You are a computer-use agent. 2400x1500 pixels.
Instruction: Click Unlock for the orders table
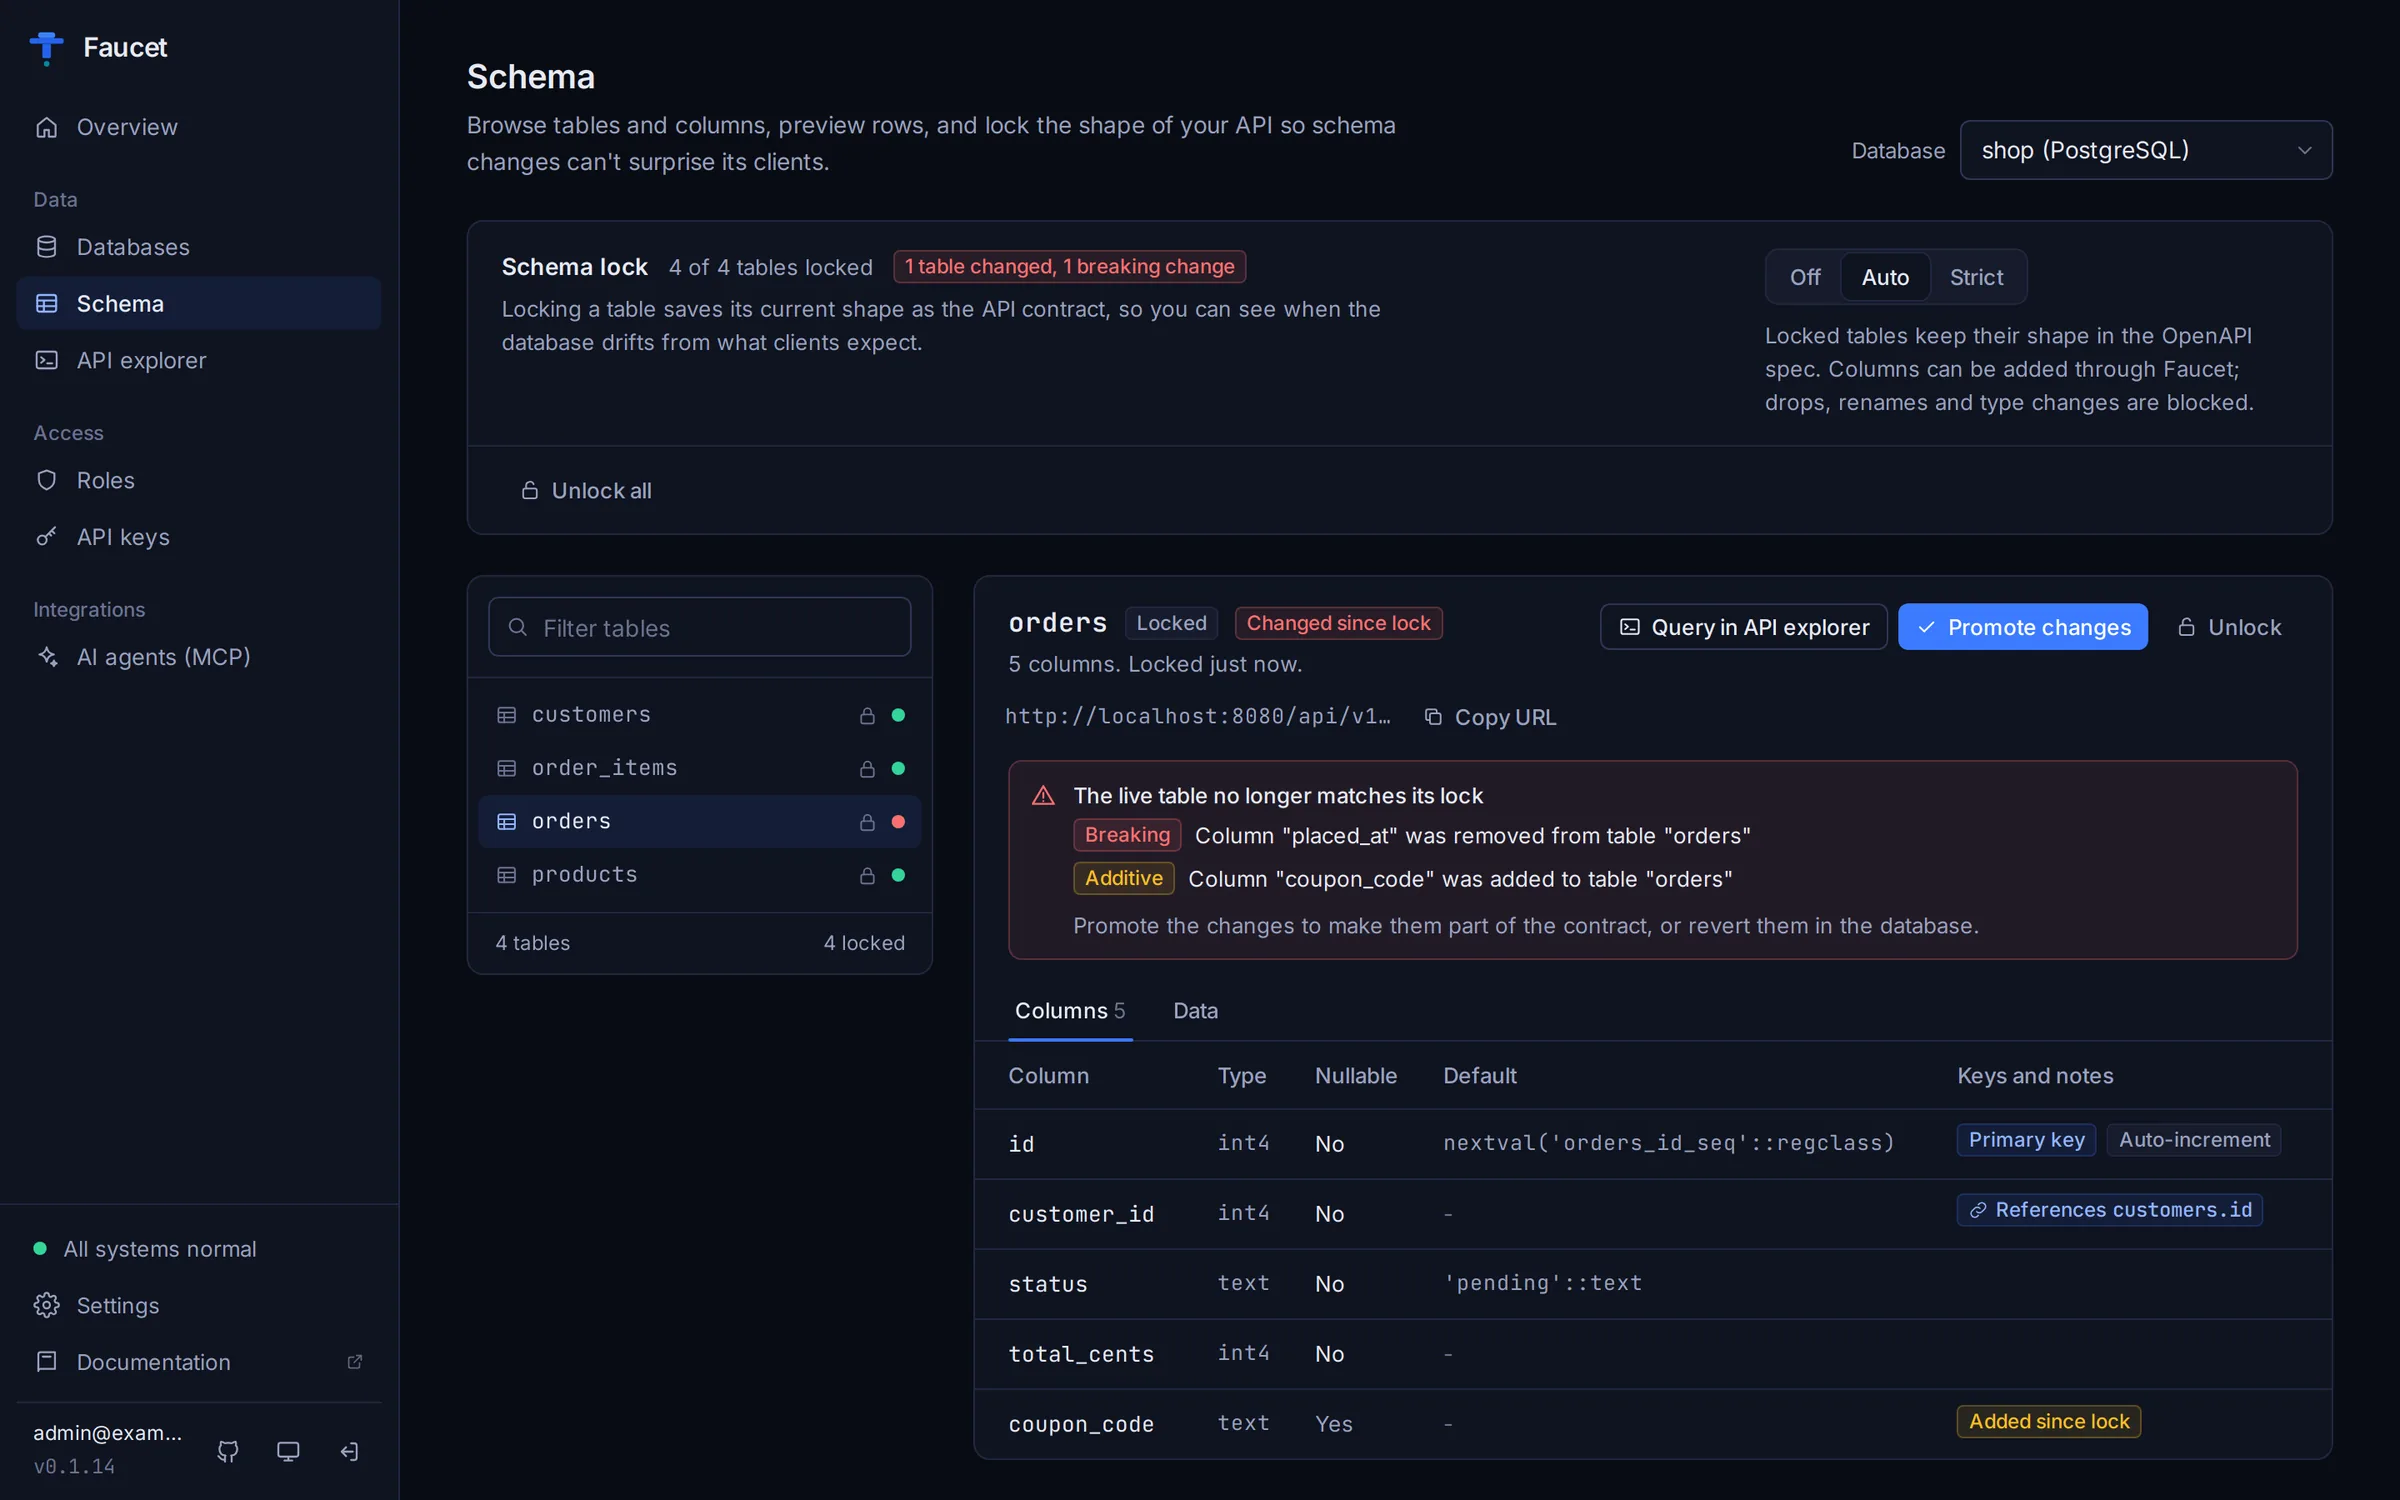point(2229,627)
